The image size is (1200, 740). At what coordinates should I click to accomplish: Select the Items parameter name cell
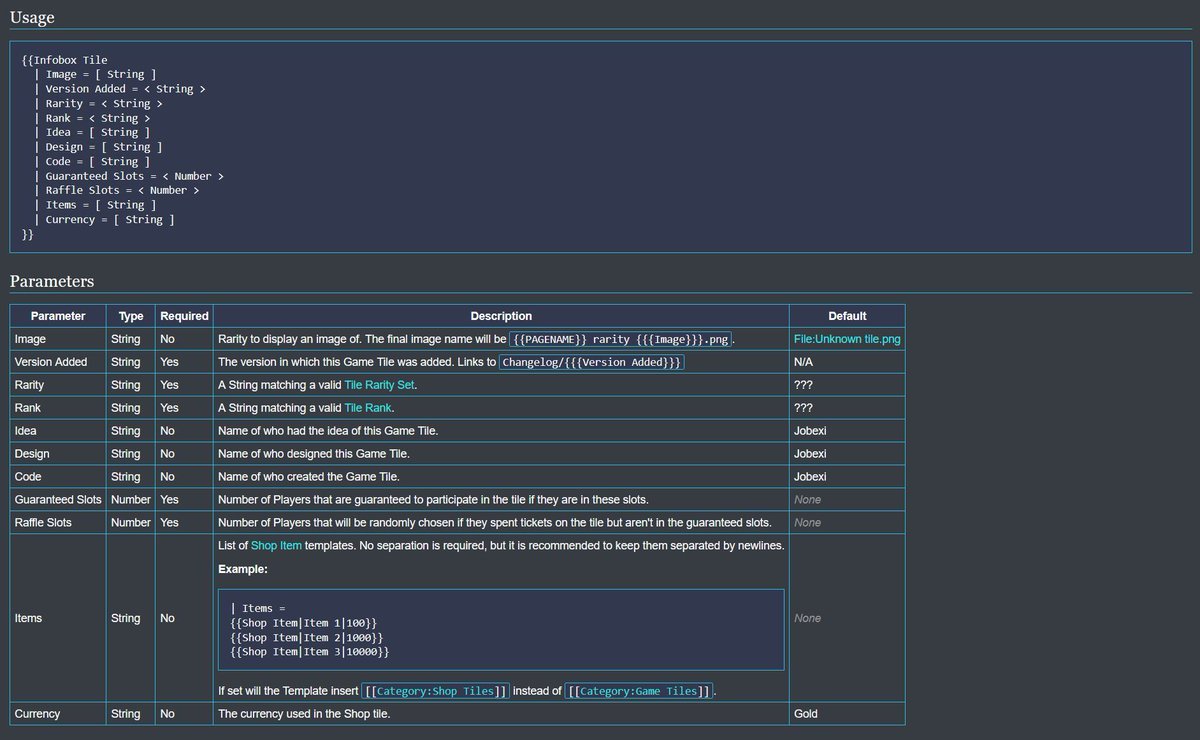point(58,618)
